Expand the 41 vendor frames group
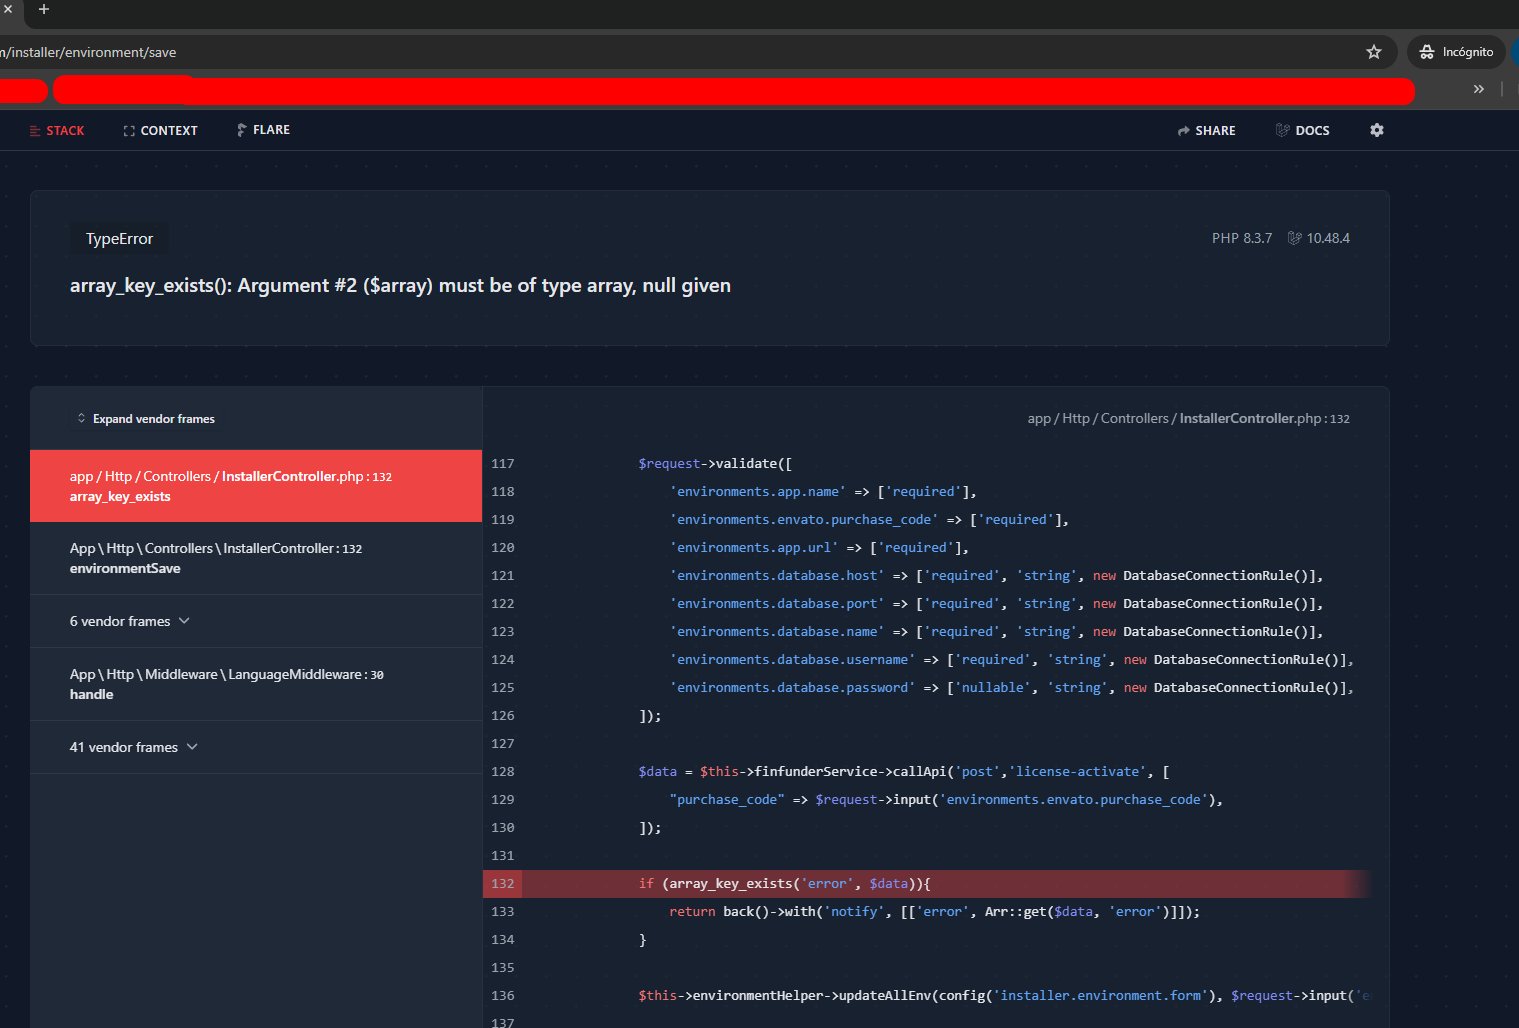Image resolution: width=1519 pixels, height=1028 pixels. click(x=256, y=747)
